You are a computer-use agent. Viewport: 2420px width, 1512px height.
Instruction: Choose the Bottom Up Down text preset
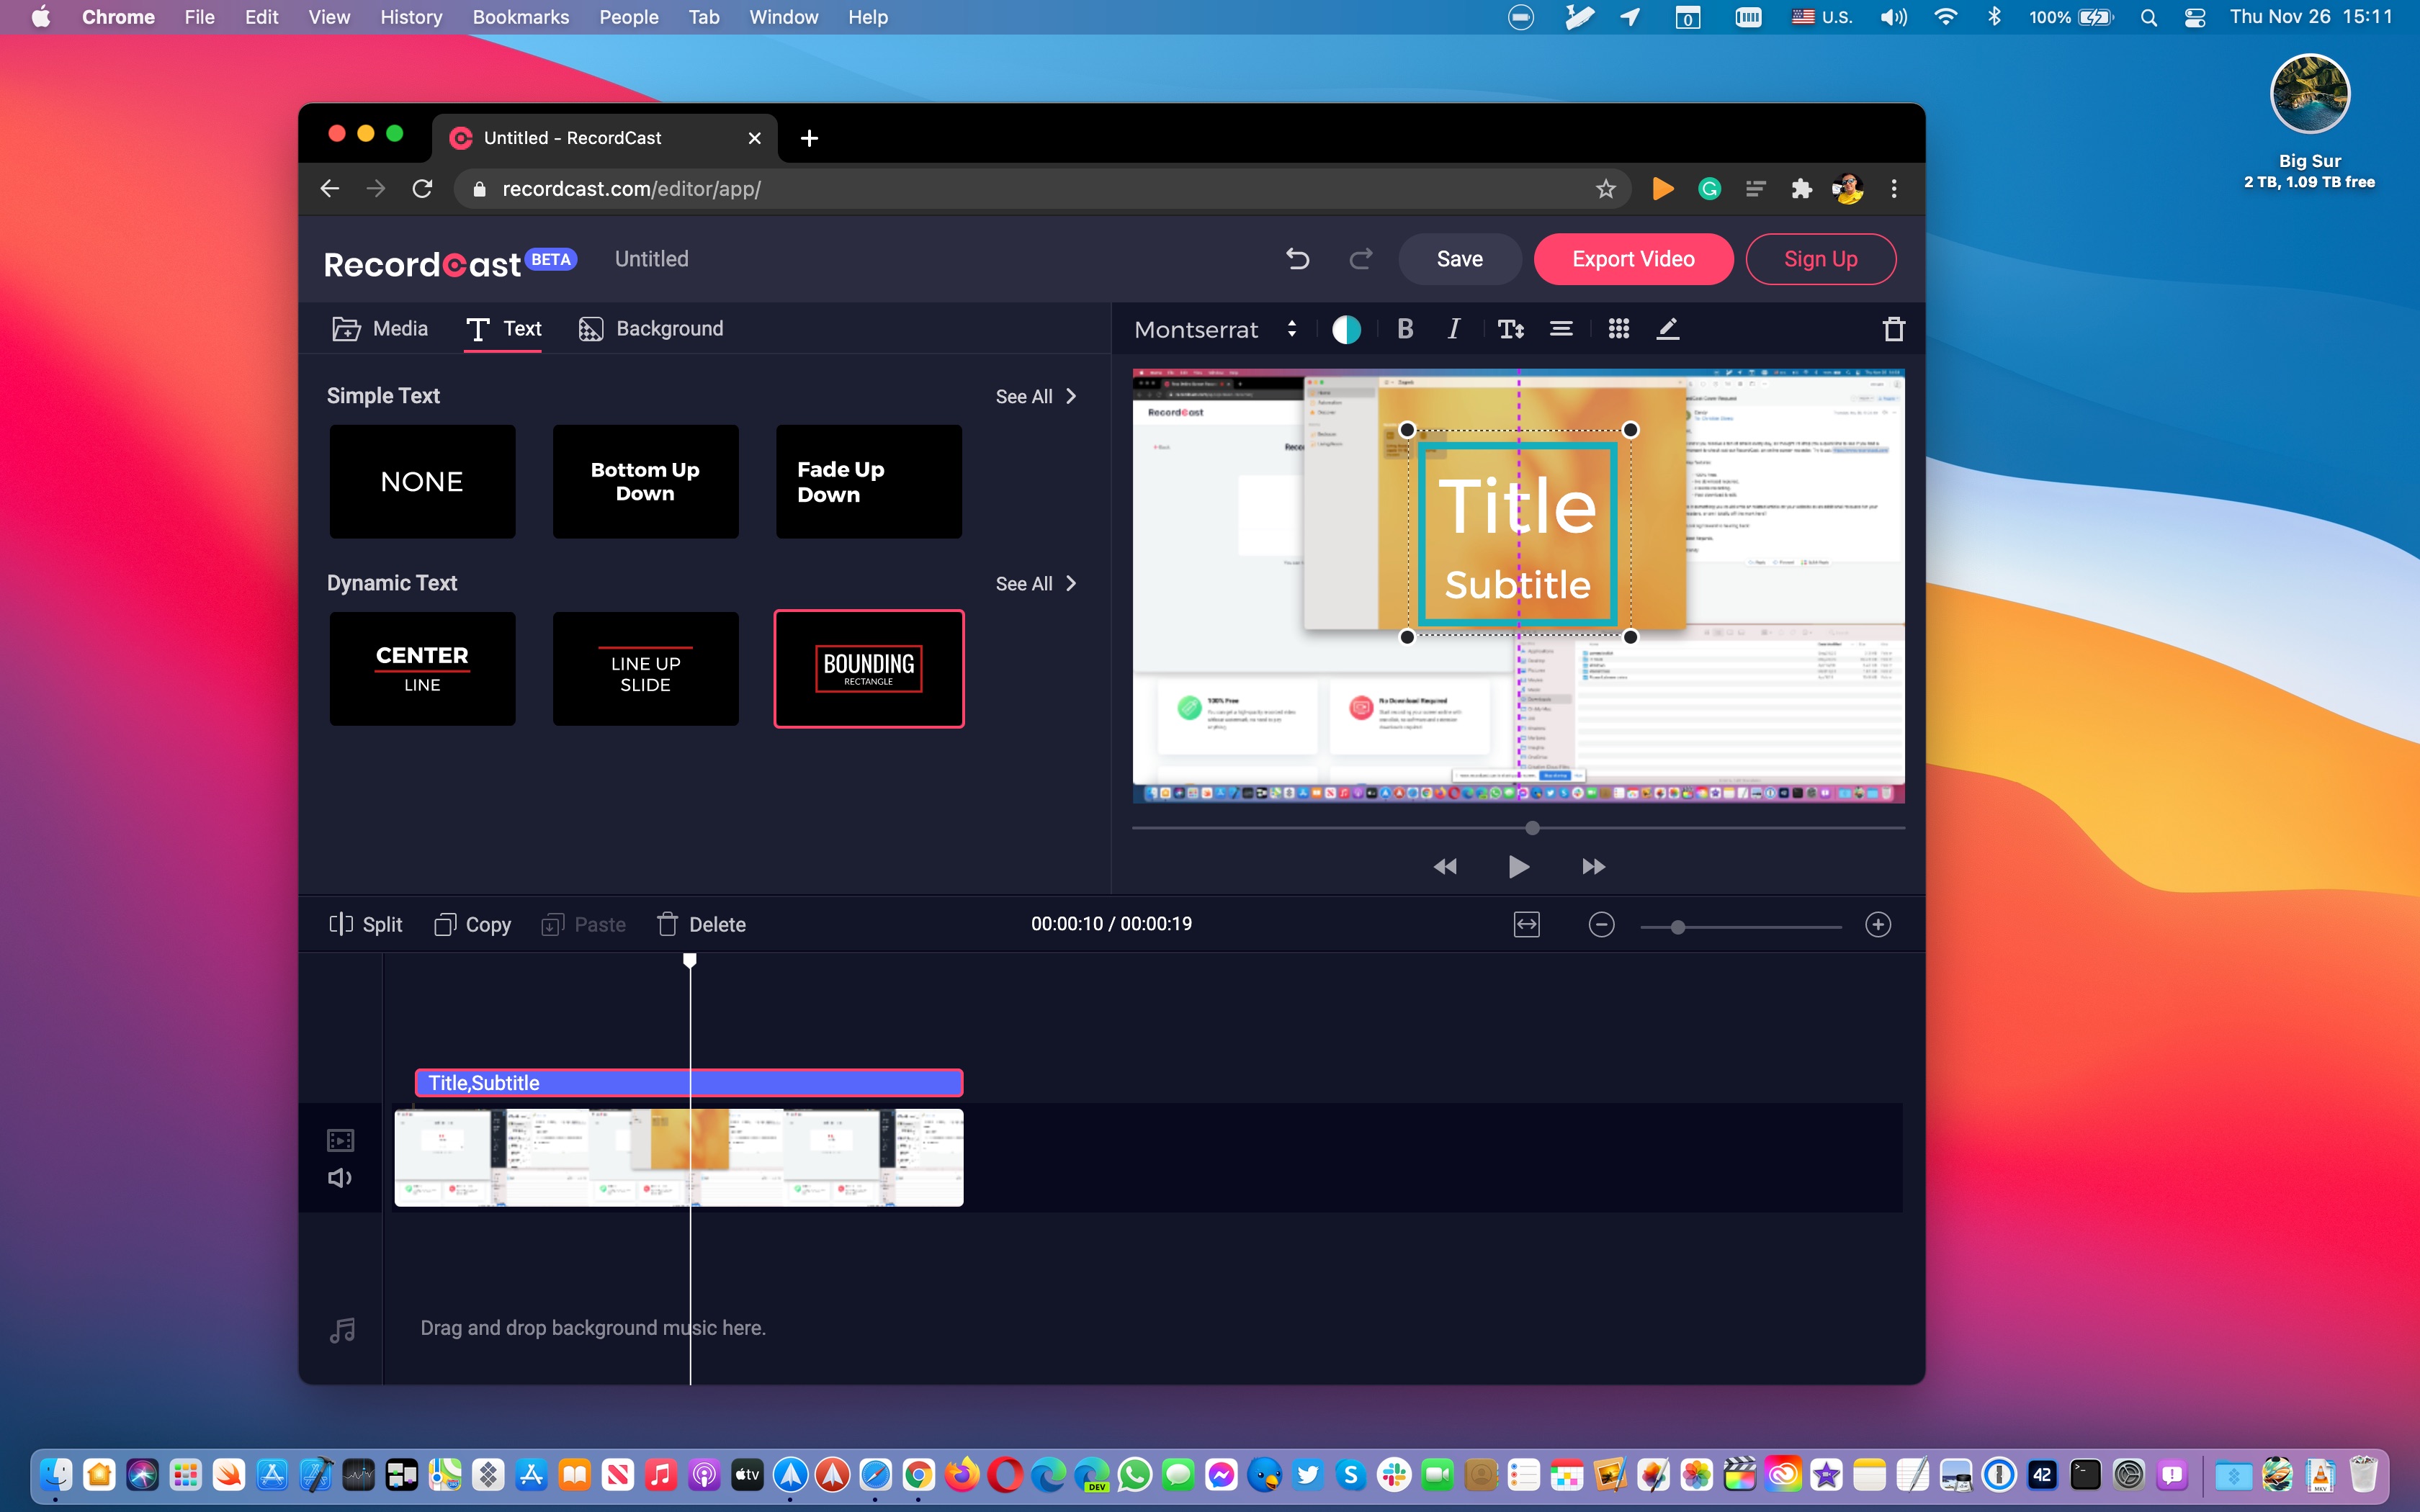[x=646, y=482]
